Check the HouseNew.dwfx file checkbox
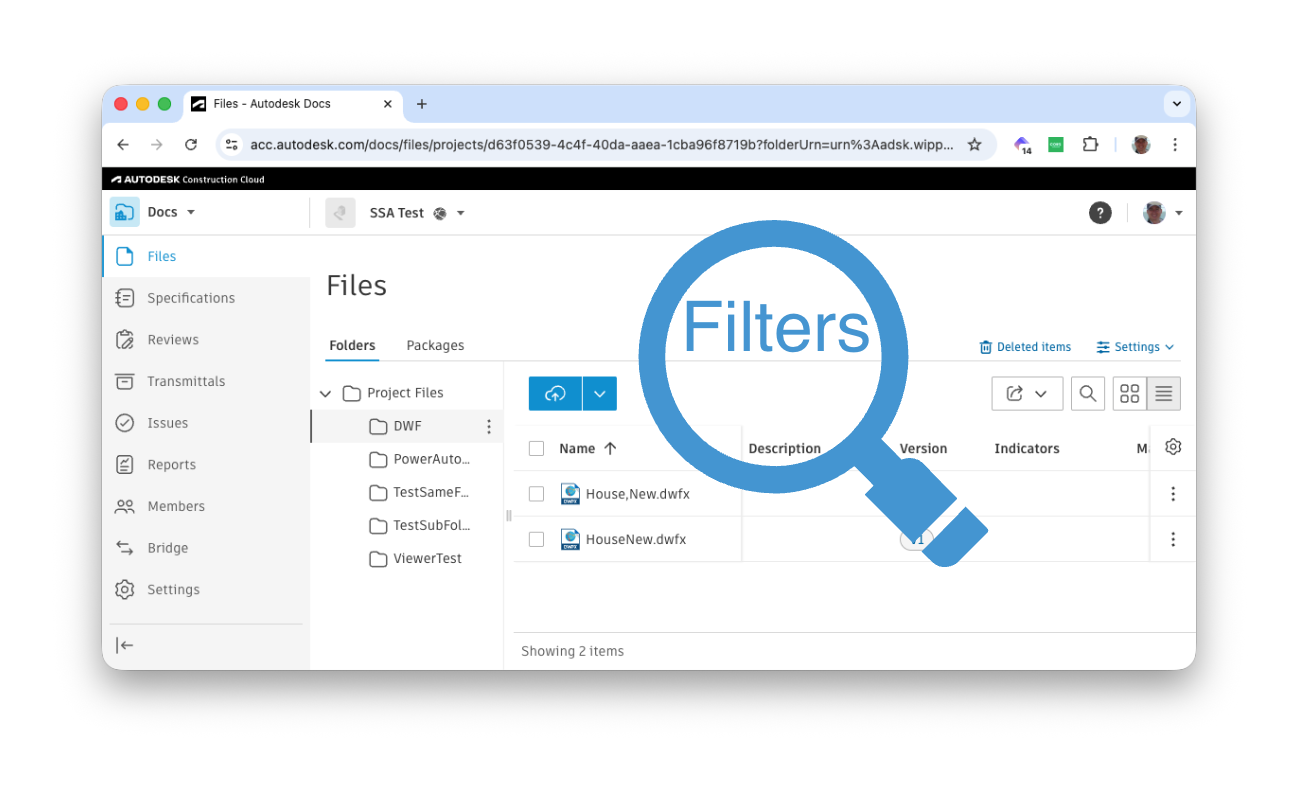Image resolution: width=1300 pixels, height=792 pixels. point(536,540)
